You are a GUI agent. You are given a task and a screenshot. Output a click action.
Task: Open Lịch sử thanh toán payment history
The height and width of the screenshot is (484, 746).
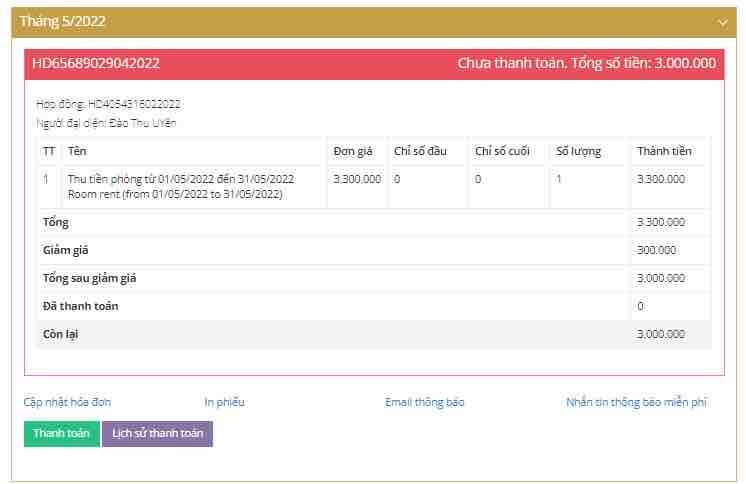157,434
